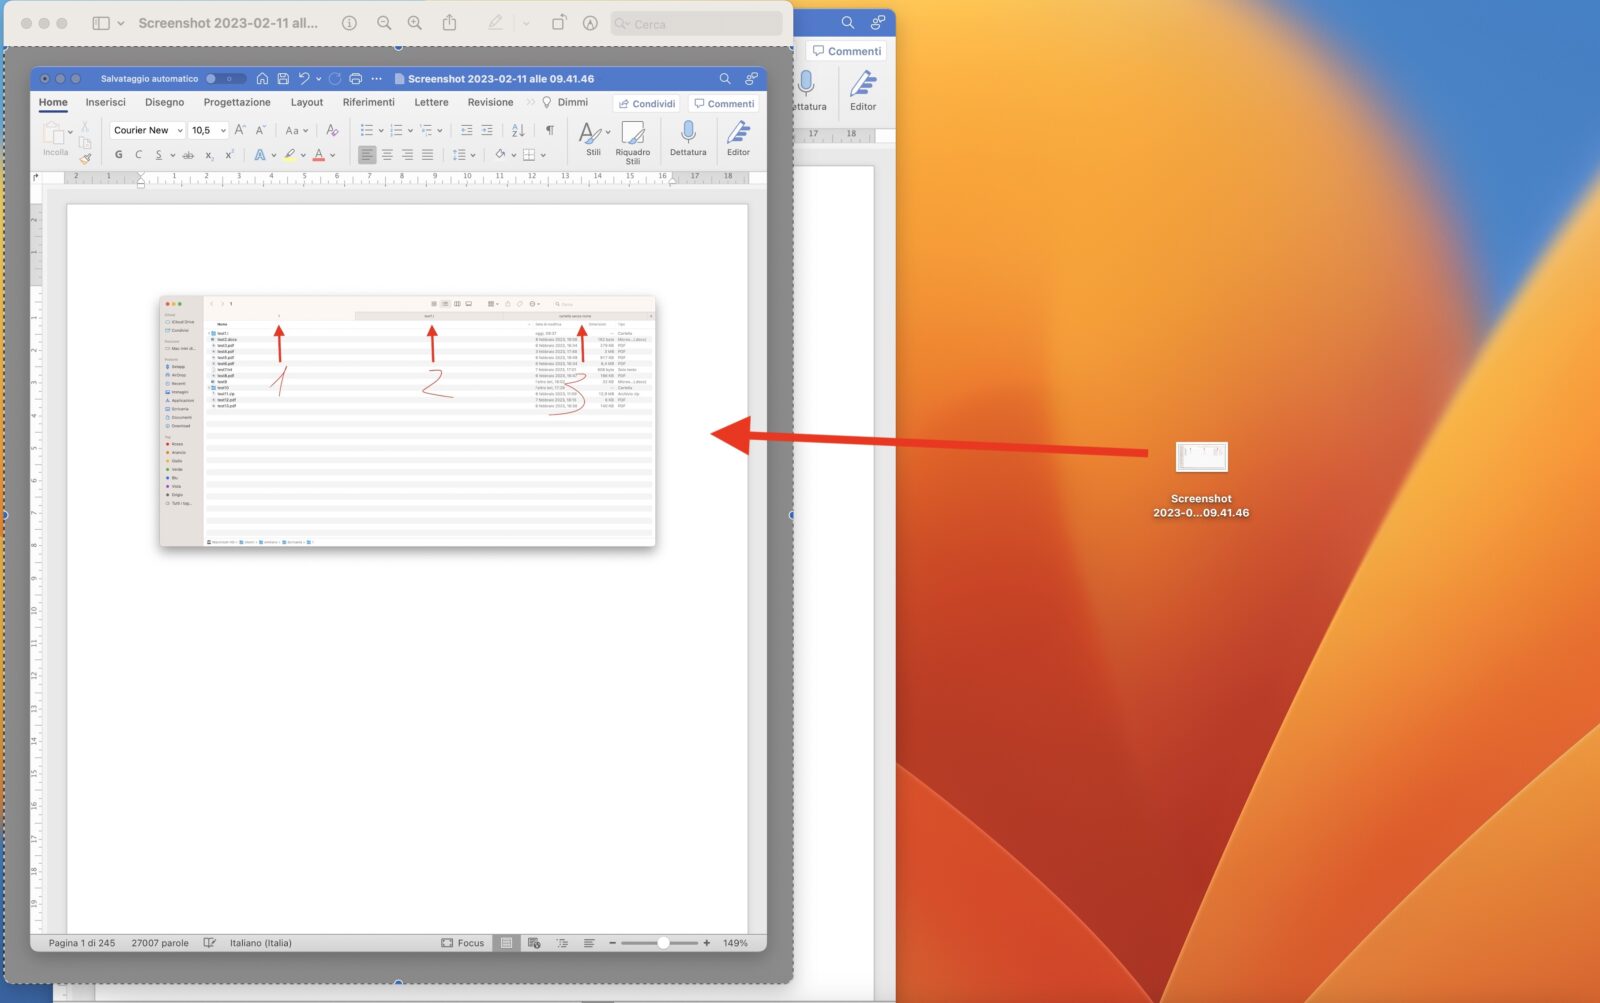Image resolution: width=1600 pixels, height=1003 pixels.
Task: Toggle paragraph marks visibility (¶)
Action: point(550,130)
